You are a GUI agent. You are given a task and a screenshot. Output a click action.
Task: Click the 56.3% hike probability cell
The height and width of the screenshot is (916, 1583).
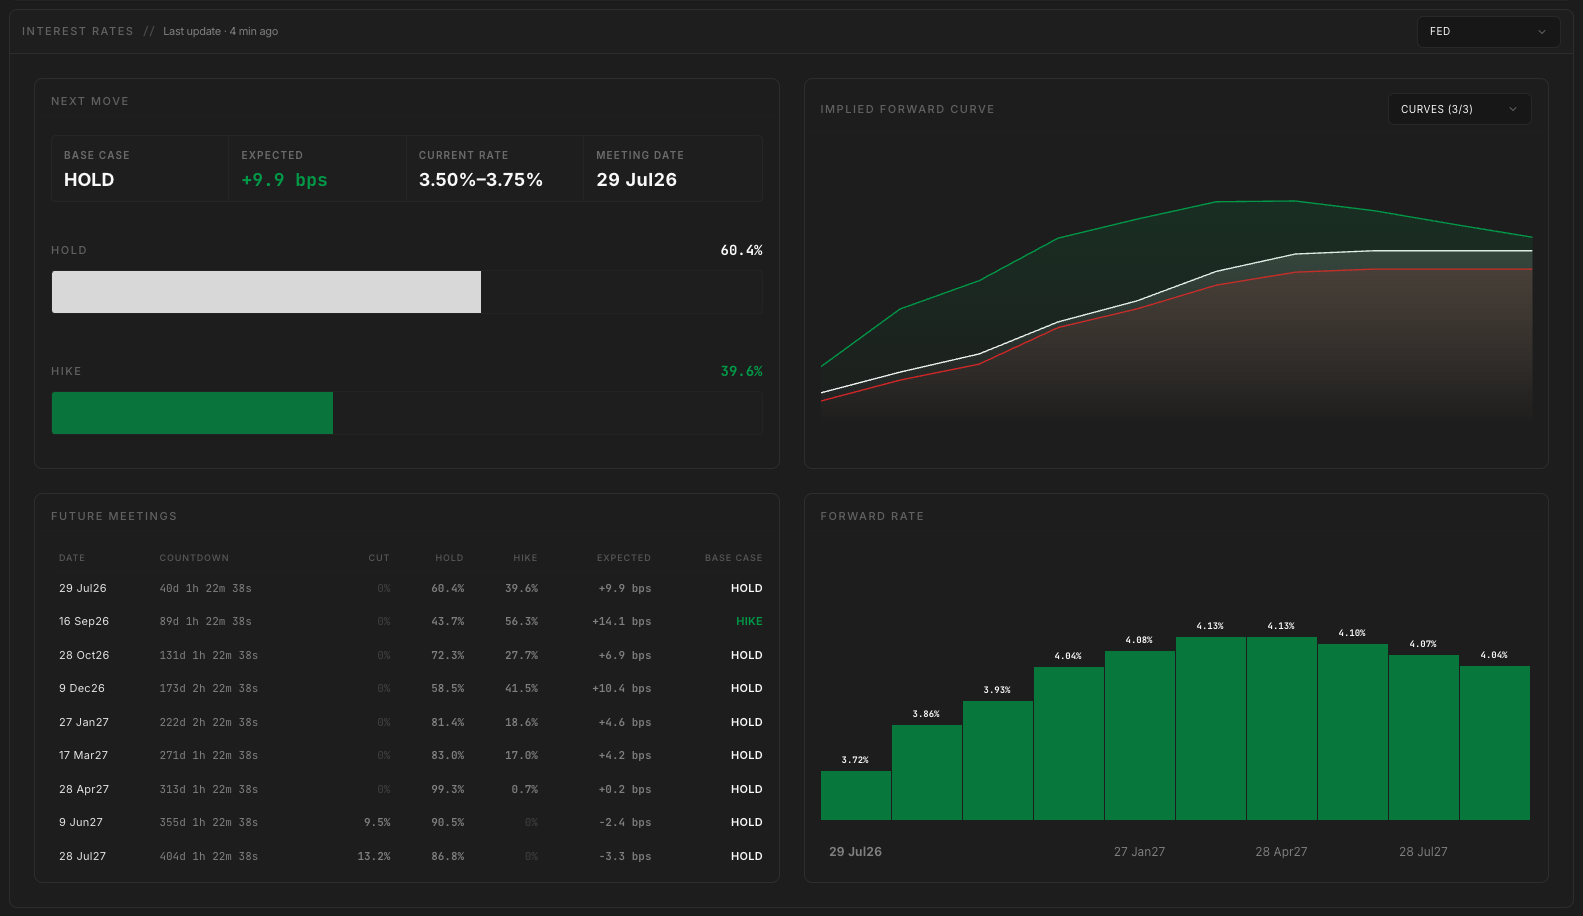[x=522, y=621]
